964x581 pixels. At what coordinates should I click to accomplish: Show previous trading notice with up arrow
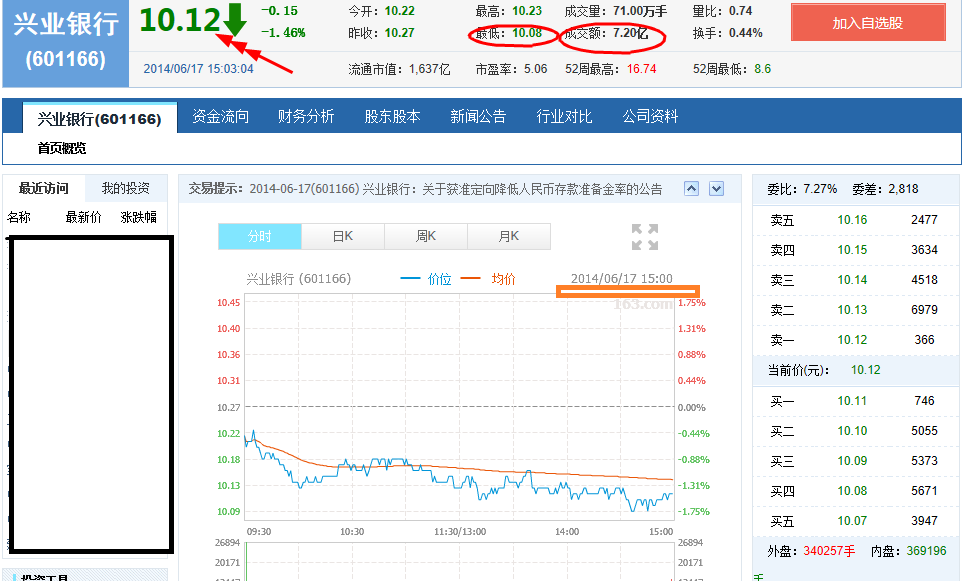(692, 189)
